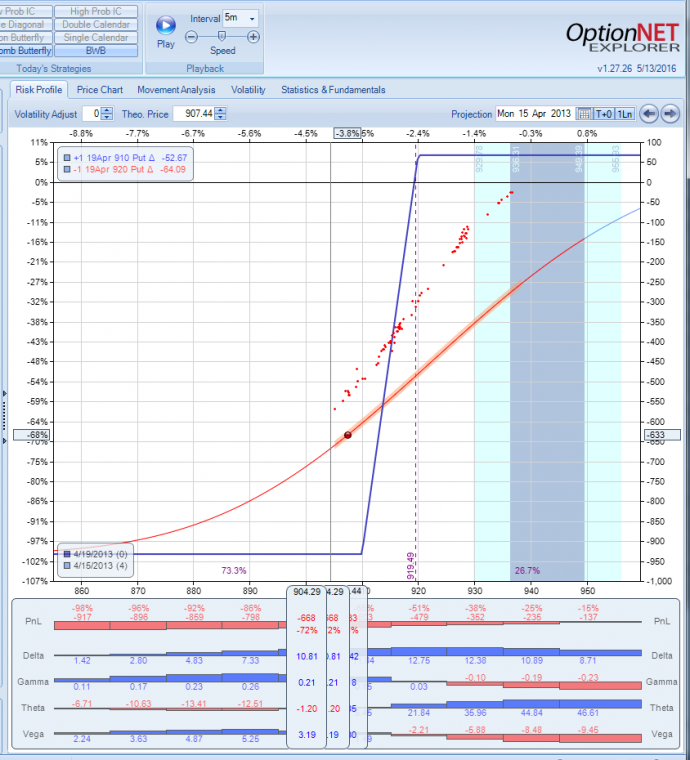Image resolution: width=690 pixels, height=760 pixels.
Task: Increase Theo. Price with up arrow
Action: pyautogui.click(x=220, y=111)
